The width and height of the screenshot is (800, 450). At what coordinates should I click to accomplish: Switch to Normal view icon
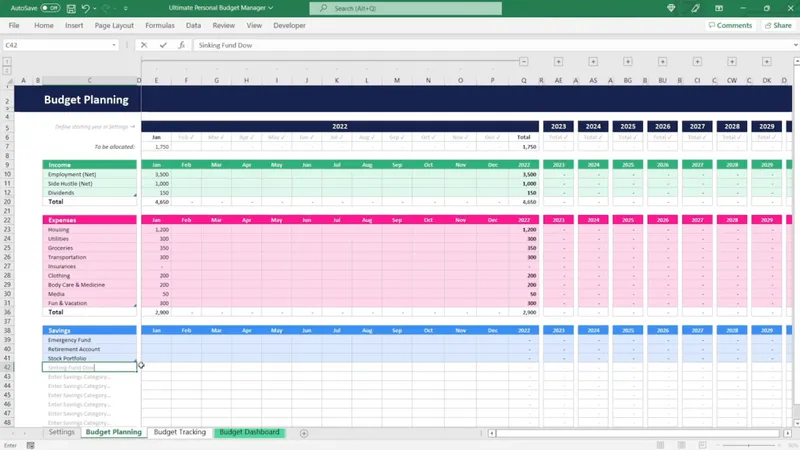click(x=660, y=445)
